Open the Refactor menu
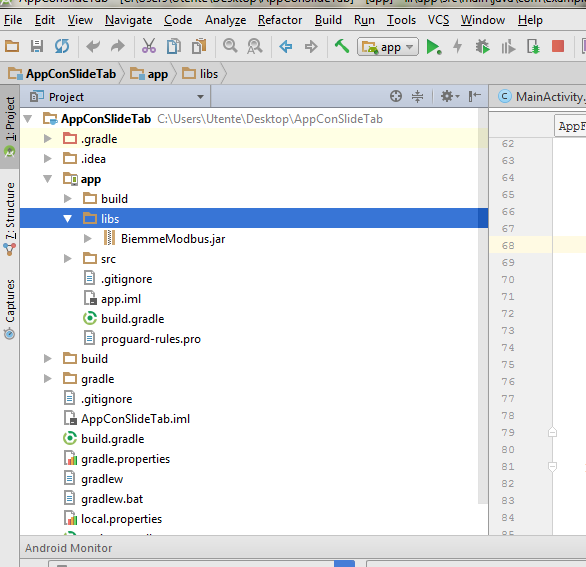 click(280, 20)
